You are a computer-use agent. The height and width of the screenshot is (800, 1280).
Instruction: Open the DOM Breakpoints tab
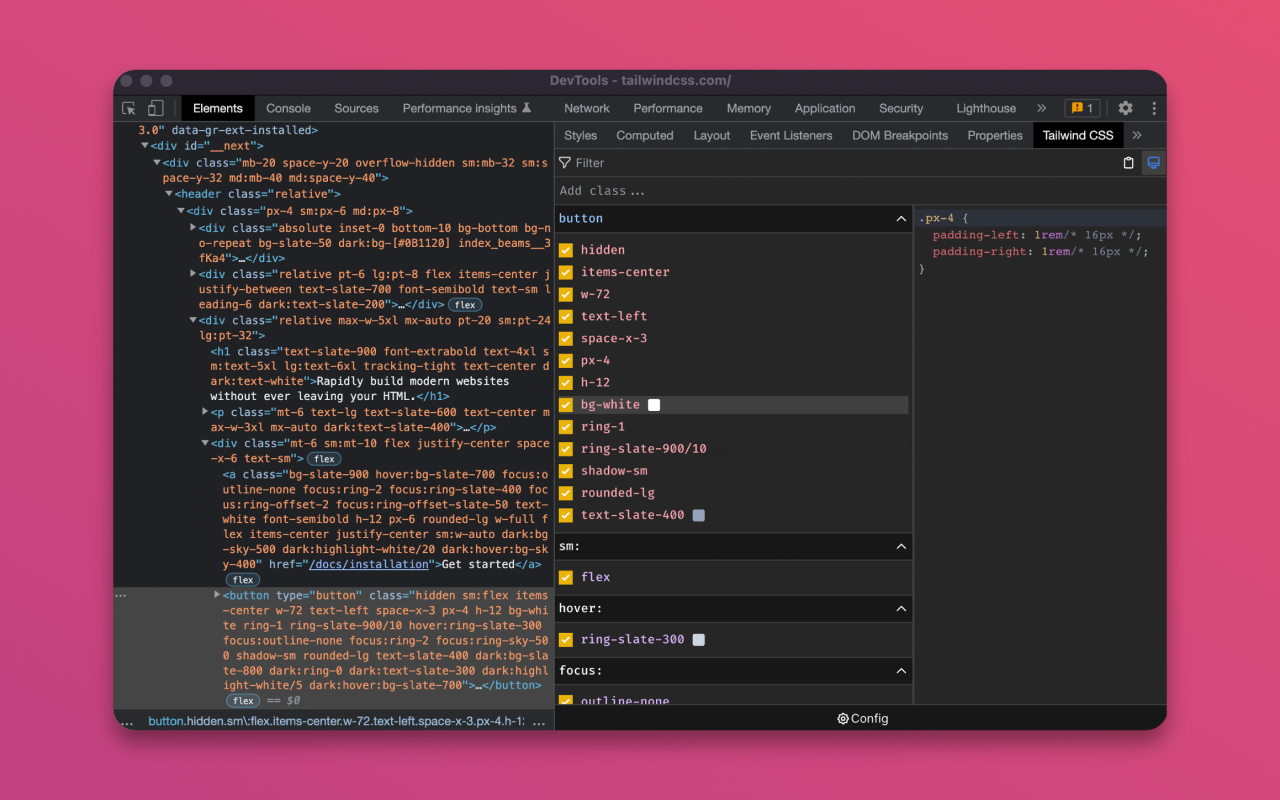[900, 135]
